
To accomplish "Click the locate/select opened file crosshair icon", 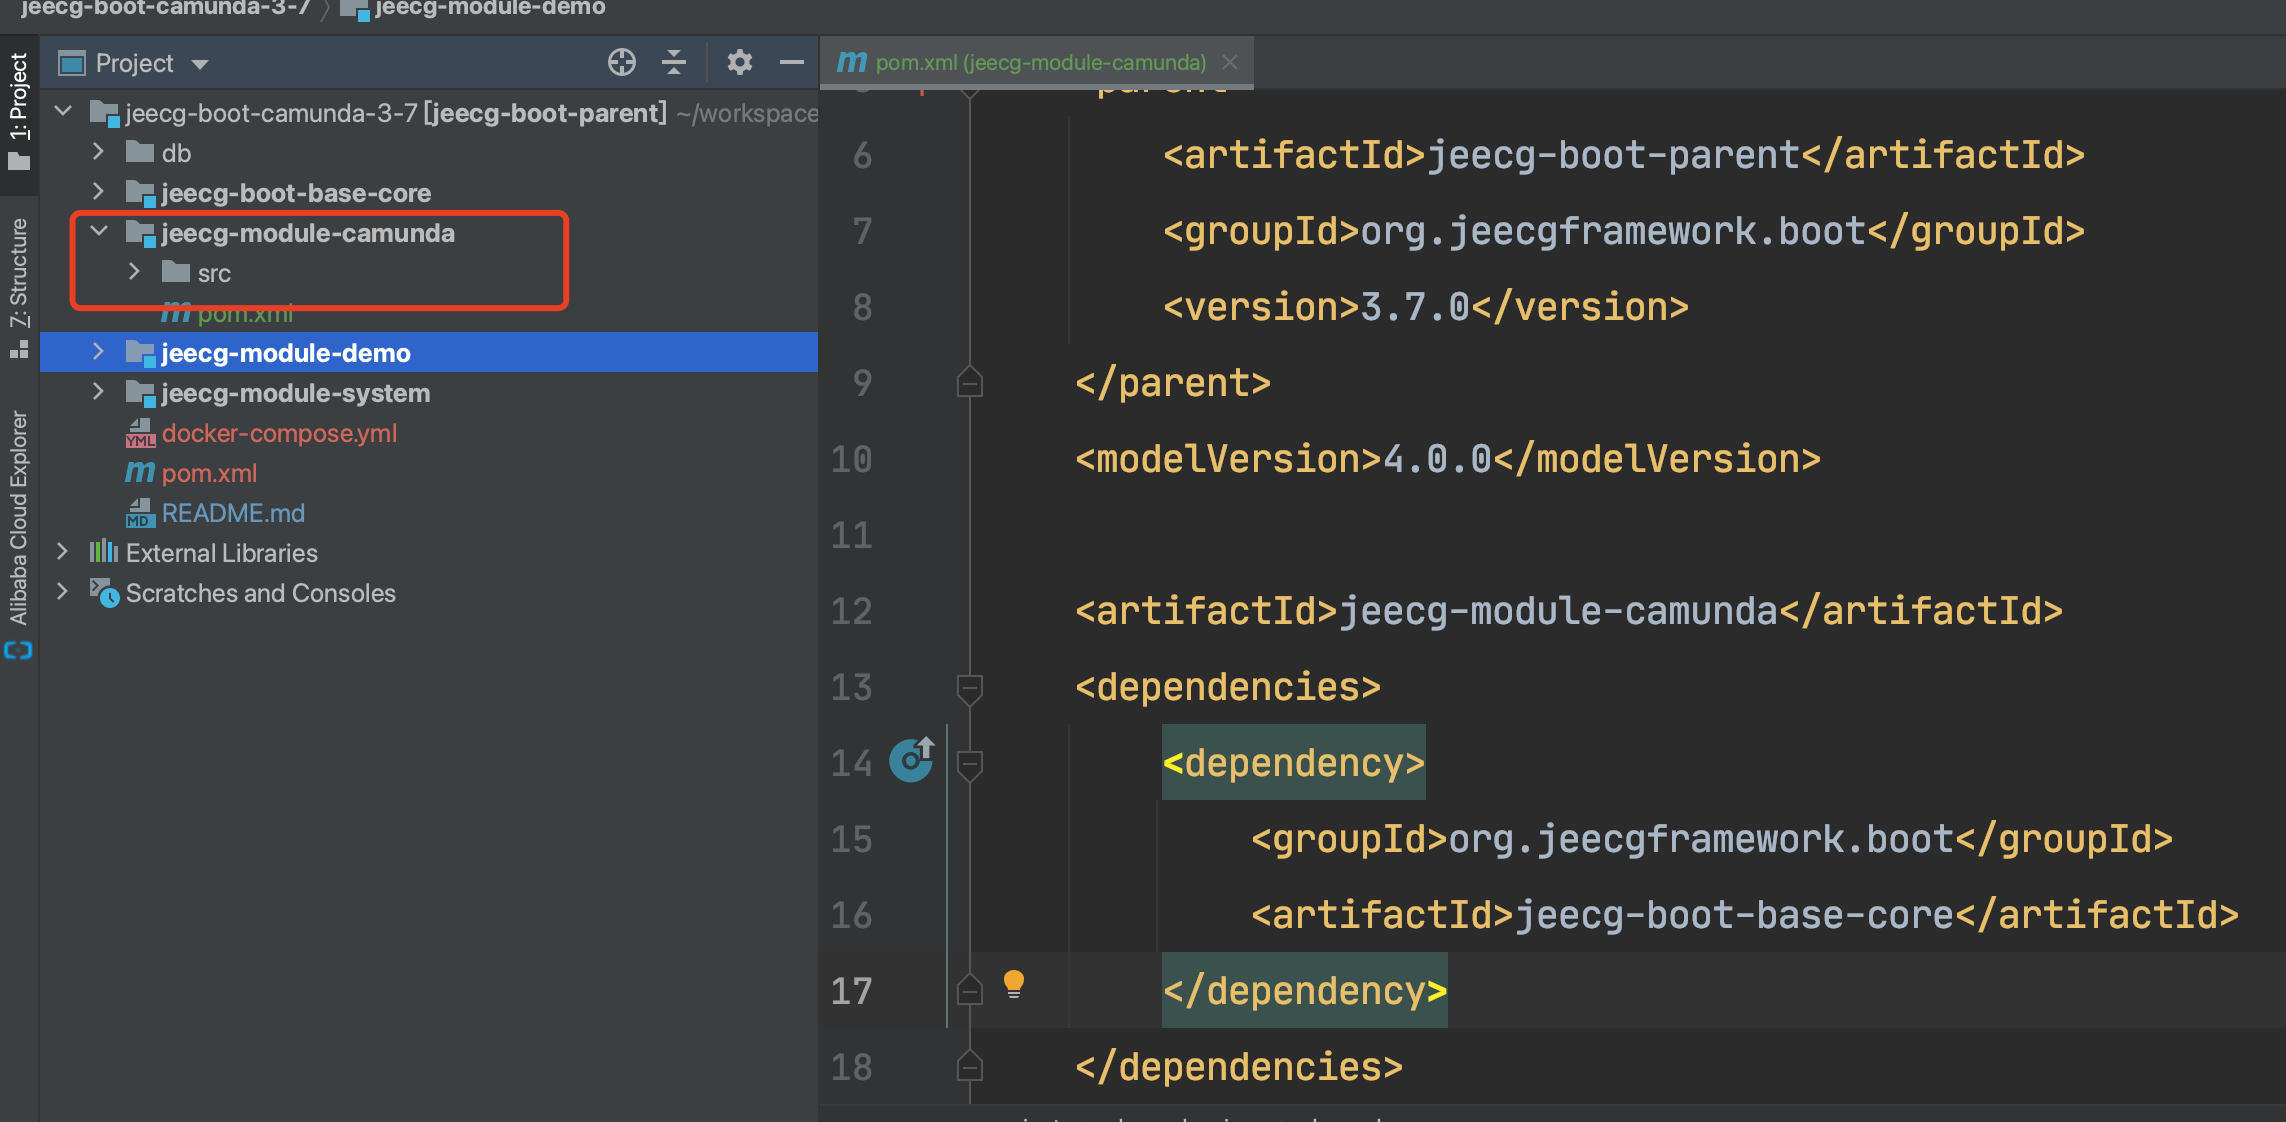I will (621, 62).
